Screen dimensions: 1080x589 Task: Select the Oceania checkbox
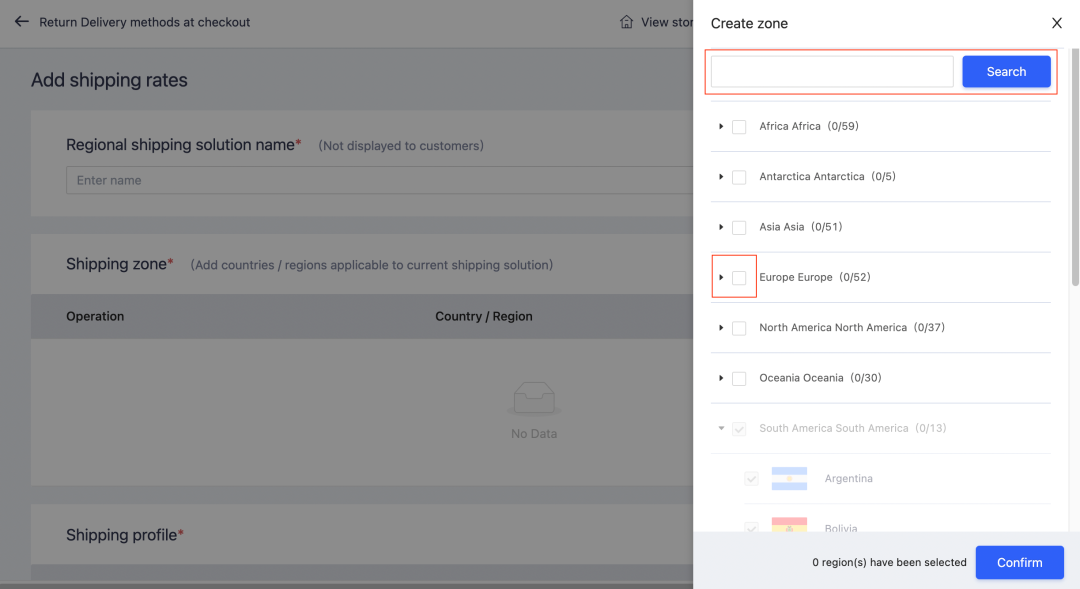[739, 378]
